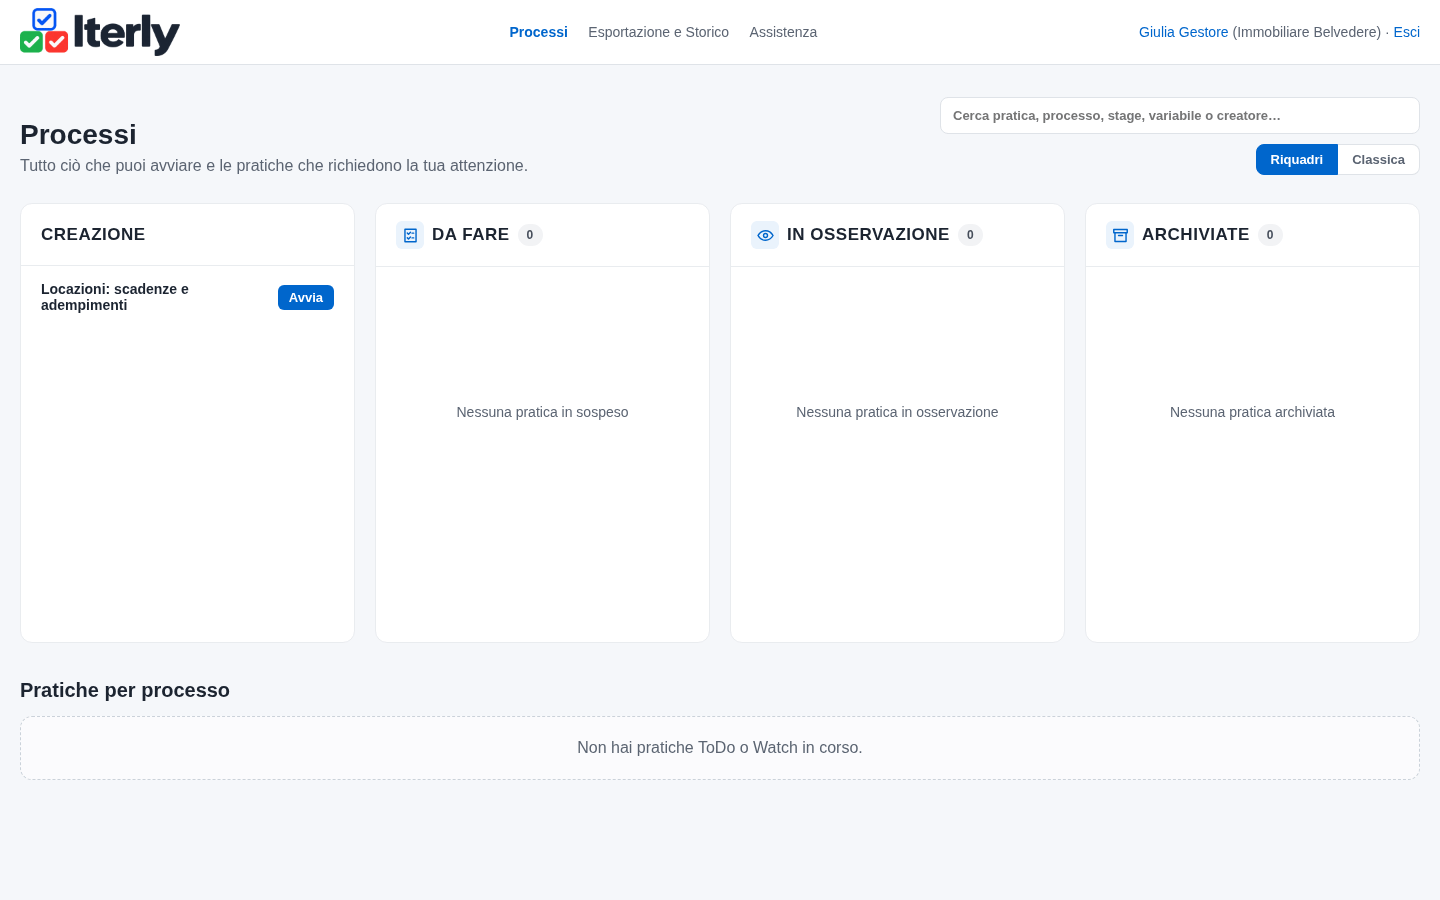The width and height of the screenshot is (1440, 900).
Task: Click the In Osservazione count badge
Action: click(x=970, y=235)
